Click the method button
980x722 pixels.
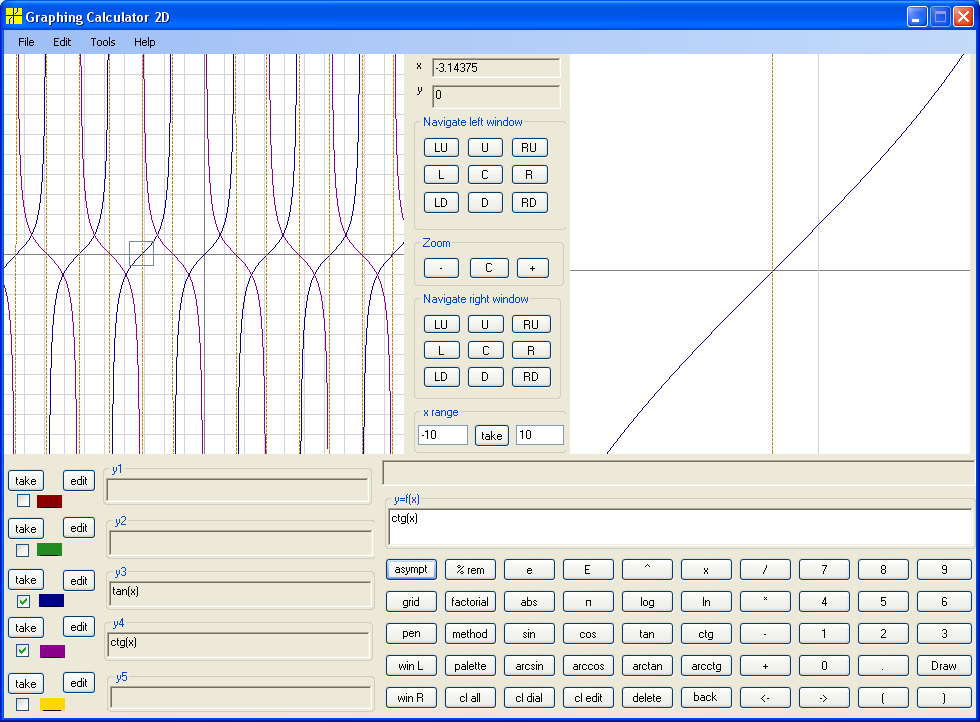(470, 633)
